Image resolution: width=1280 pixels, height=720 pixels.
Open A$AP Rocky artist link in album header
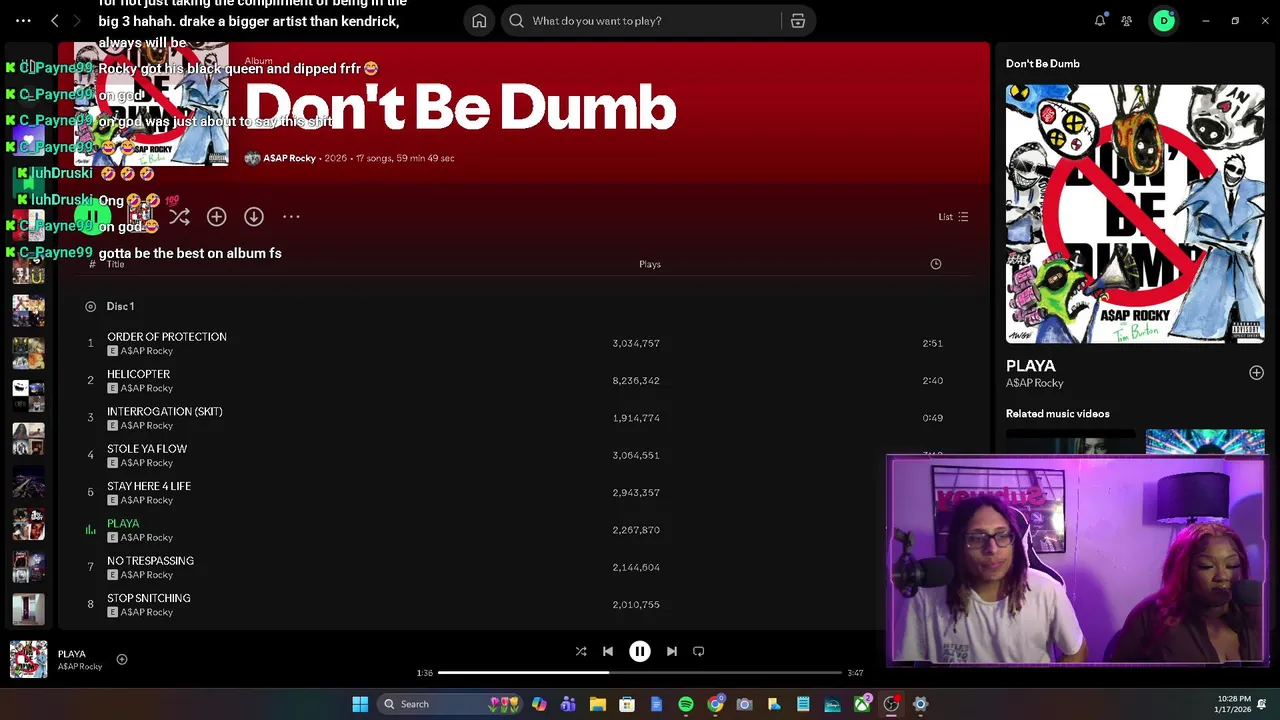coord(289,158)
